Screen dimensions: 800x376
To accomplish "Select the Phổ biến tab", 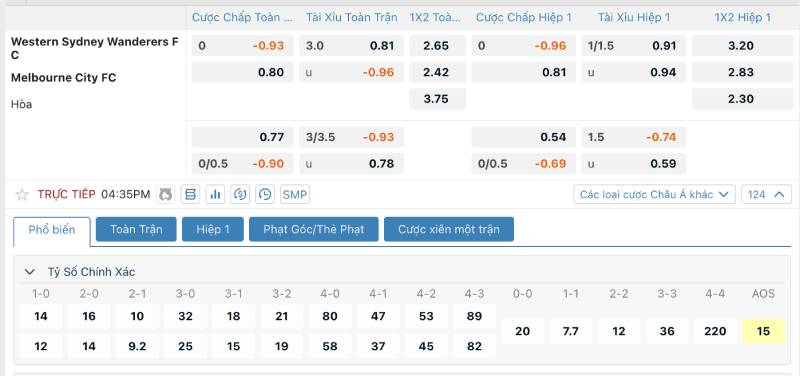I will click(x=52, y=230).
